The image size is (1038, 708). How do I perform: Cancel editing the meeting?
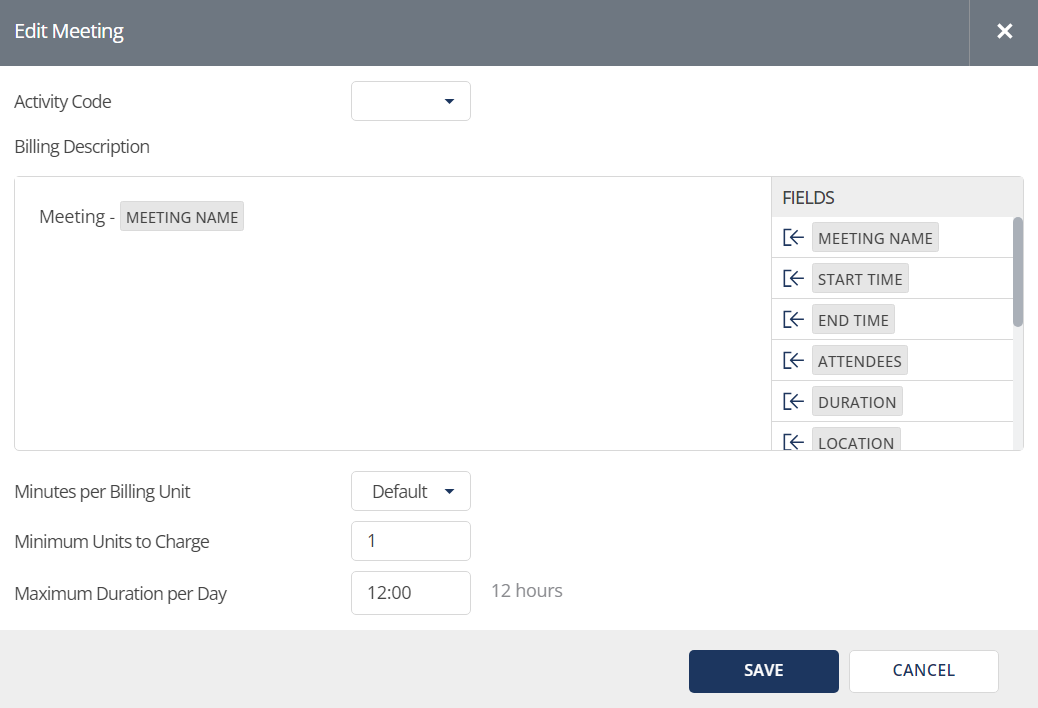coord(922,671)
